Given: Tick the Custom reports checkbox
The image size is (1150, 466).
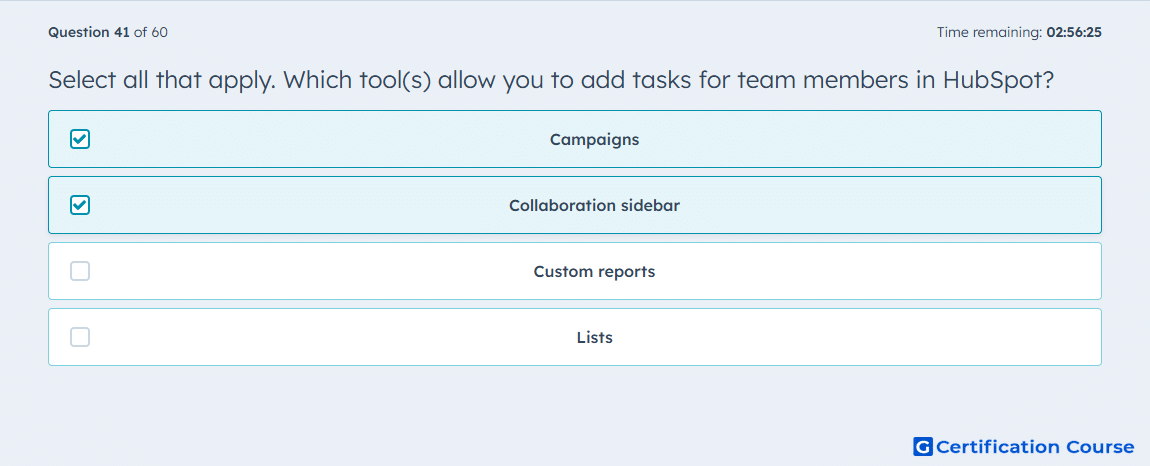Looking at the screenshot, I should pos(80,272).
